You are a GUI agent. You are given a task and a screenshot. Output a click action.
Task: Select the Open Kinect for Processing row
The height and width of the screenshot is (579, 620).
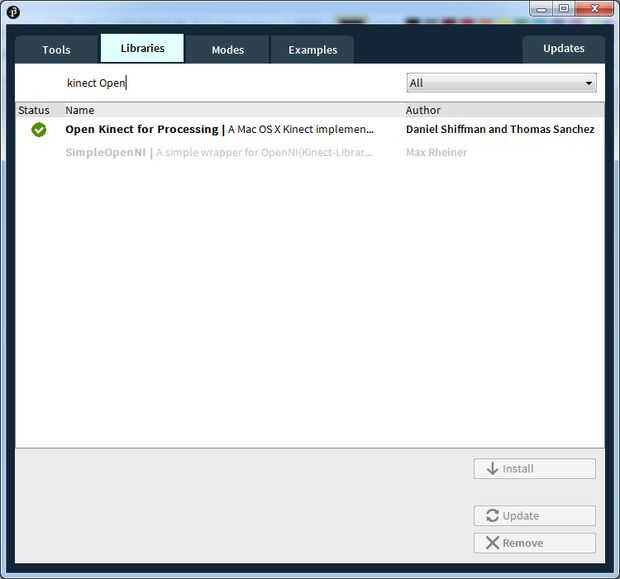310,129
